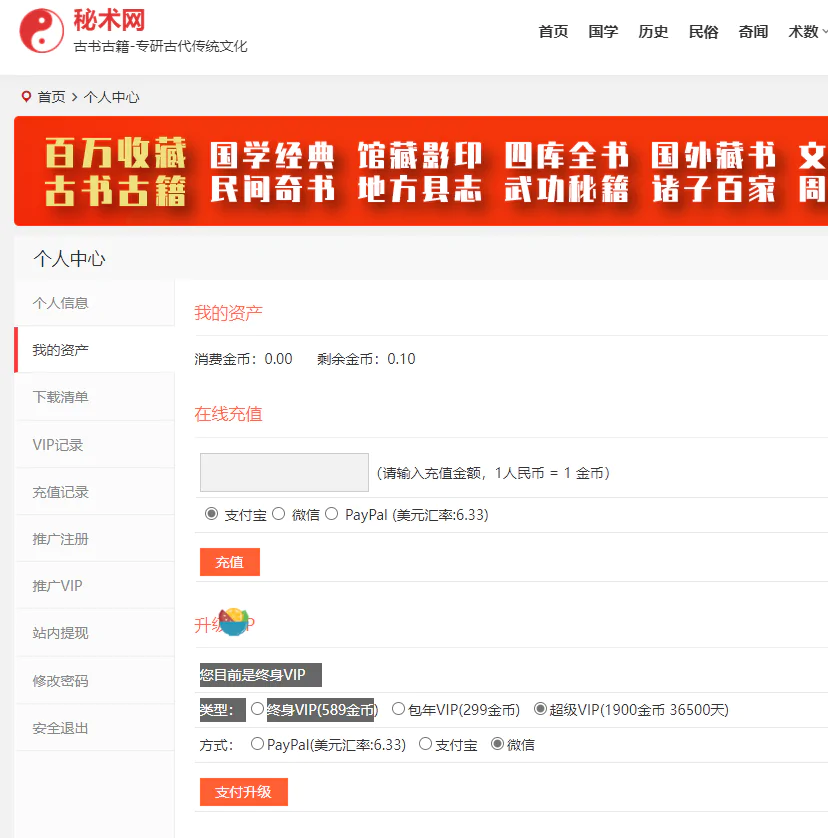Expand the 术数 navigation dropdown

coord(808,32)
